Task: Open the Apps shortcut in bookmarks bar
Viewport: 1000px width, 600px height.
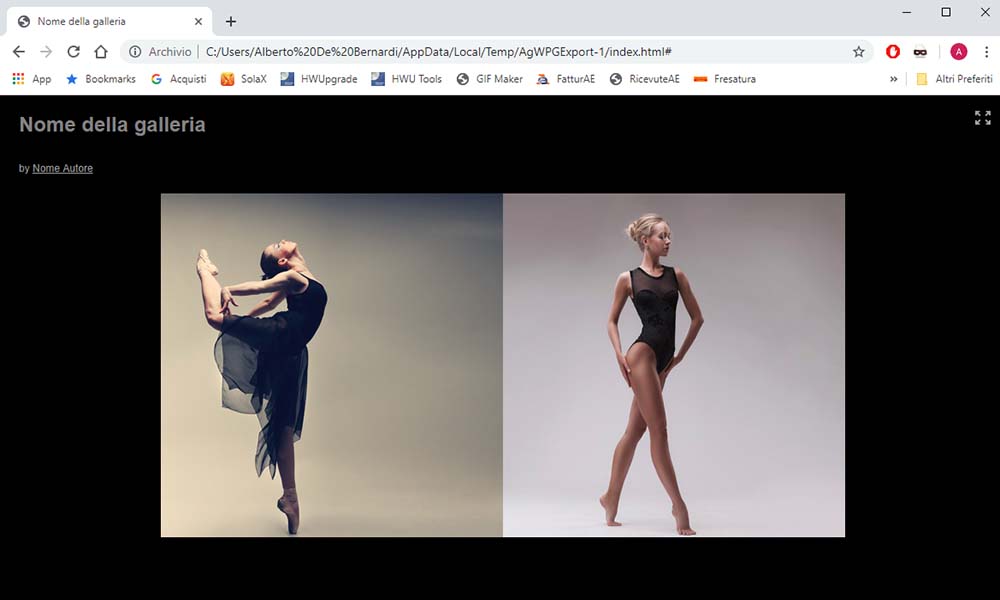Action: 31,79
